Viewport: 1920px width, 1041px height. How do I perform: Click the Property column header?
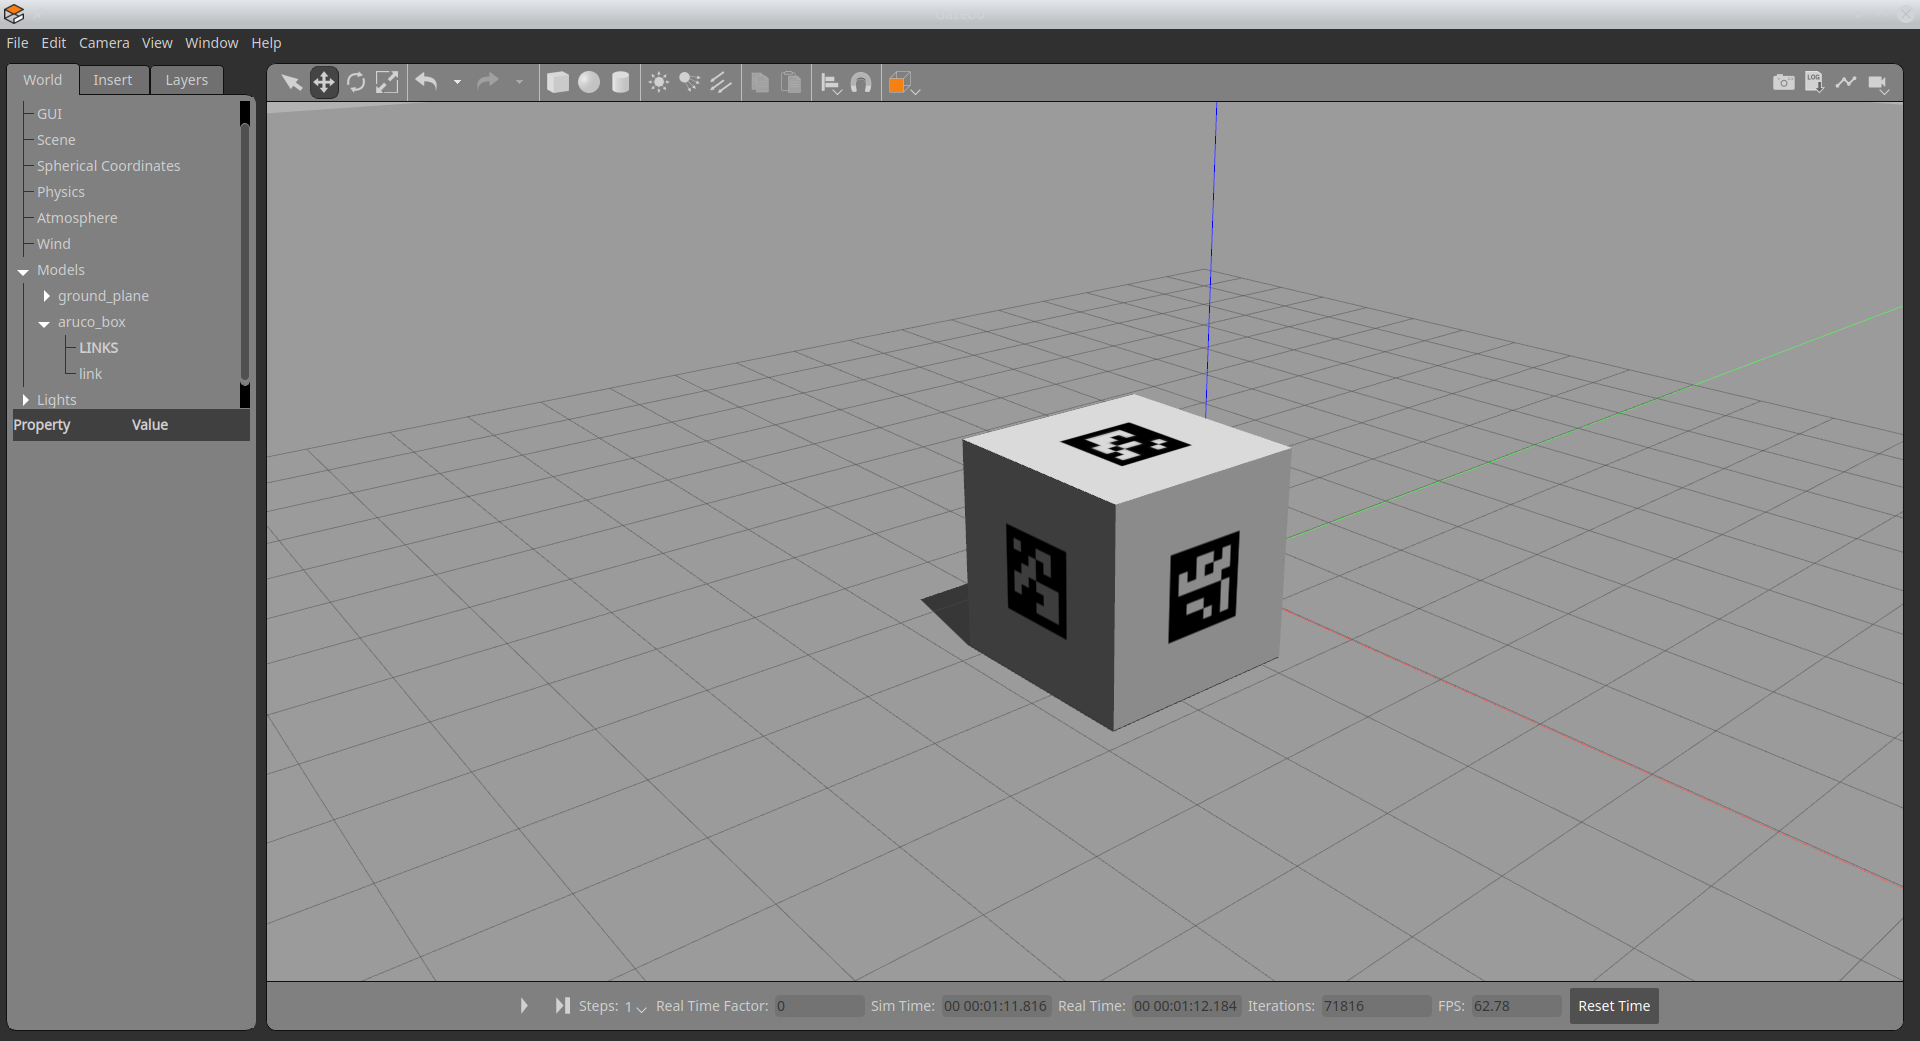pos(42,425)
